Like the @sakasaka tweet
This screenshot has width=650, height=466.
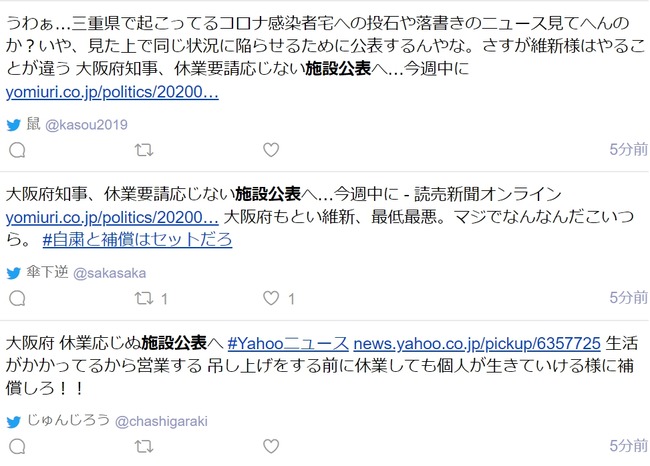(271, 298)
